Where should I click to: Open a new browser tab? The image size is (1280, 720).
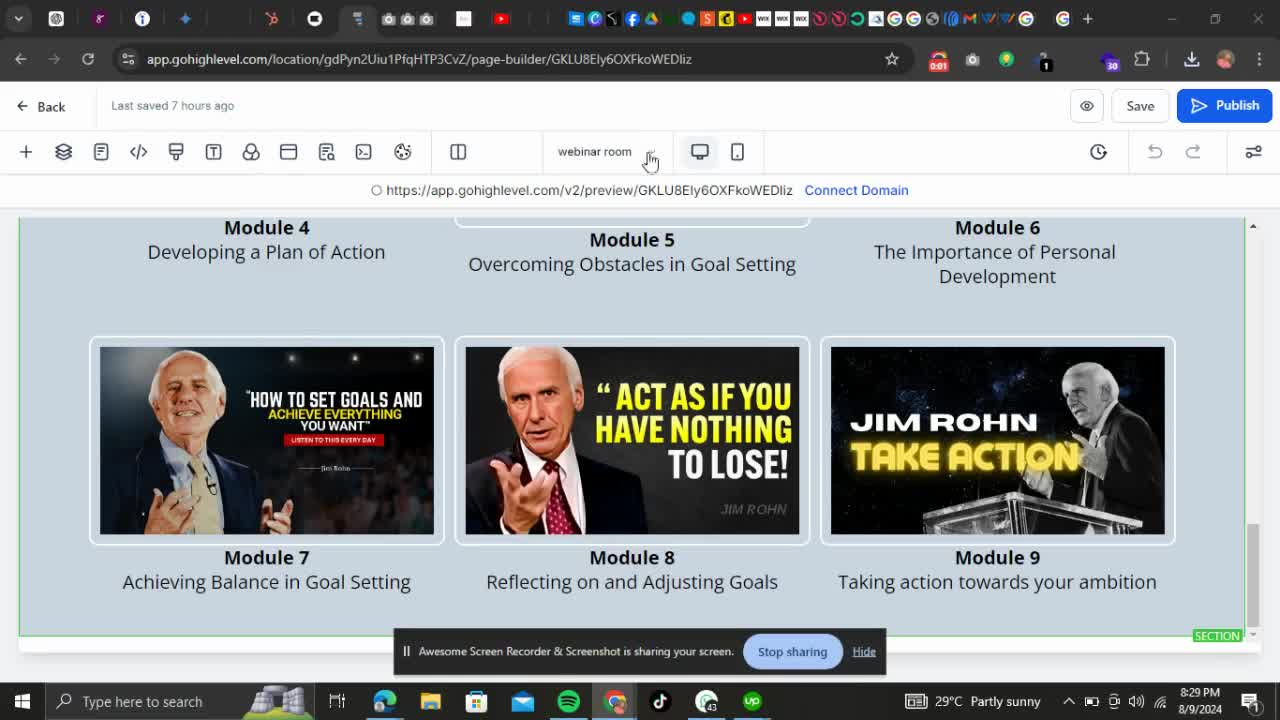click(x=1088, y=18)
